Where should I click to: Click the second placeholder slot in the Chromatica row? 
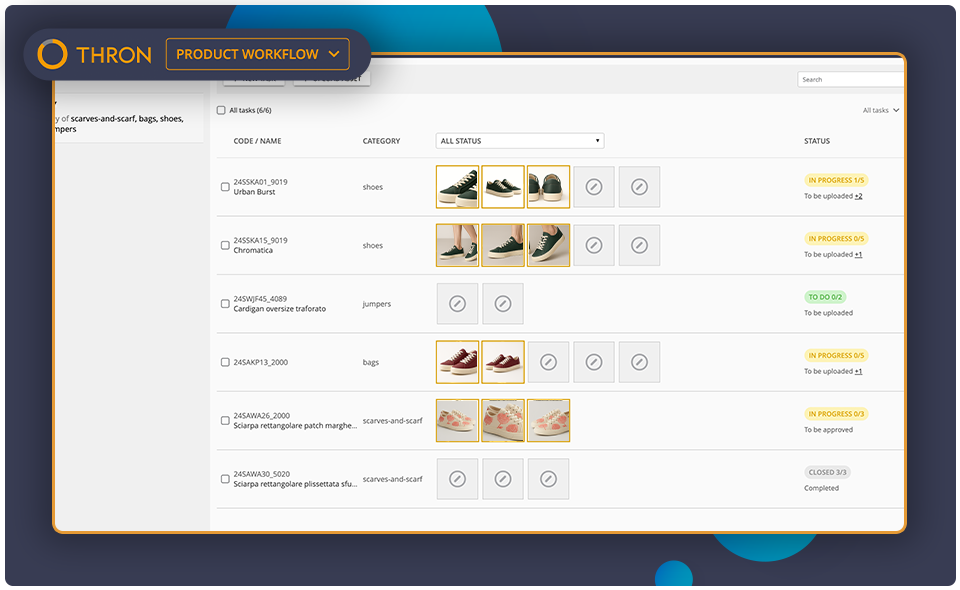tap(639, 245)
